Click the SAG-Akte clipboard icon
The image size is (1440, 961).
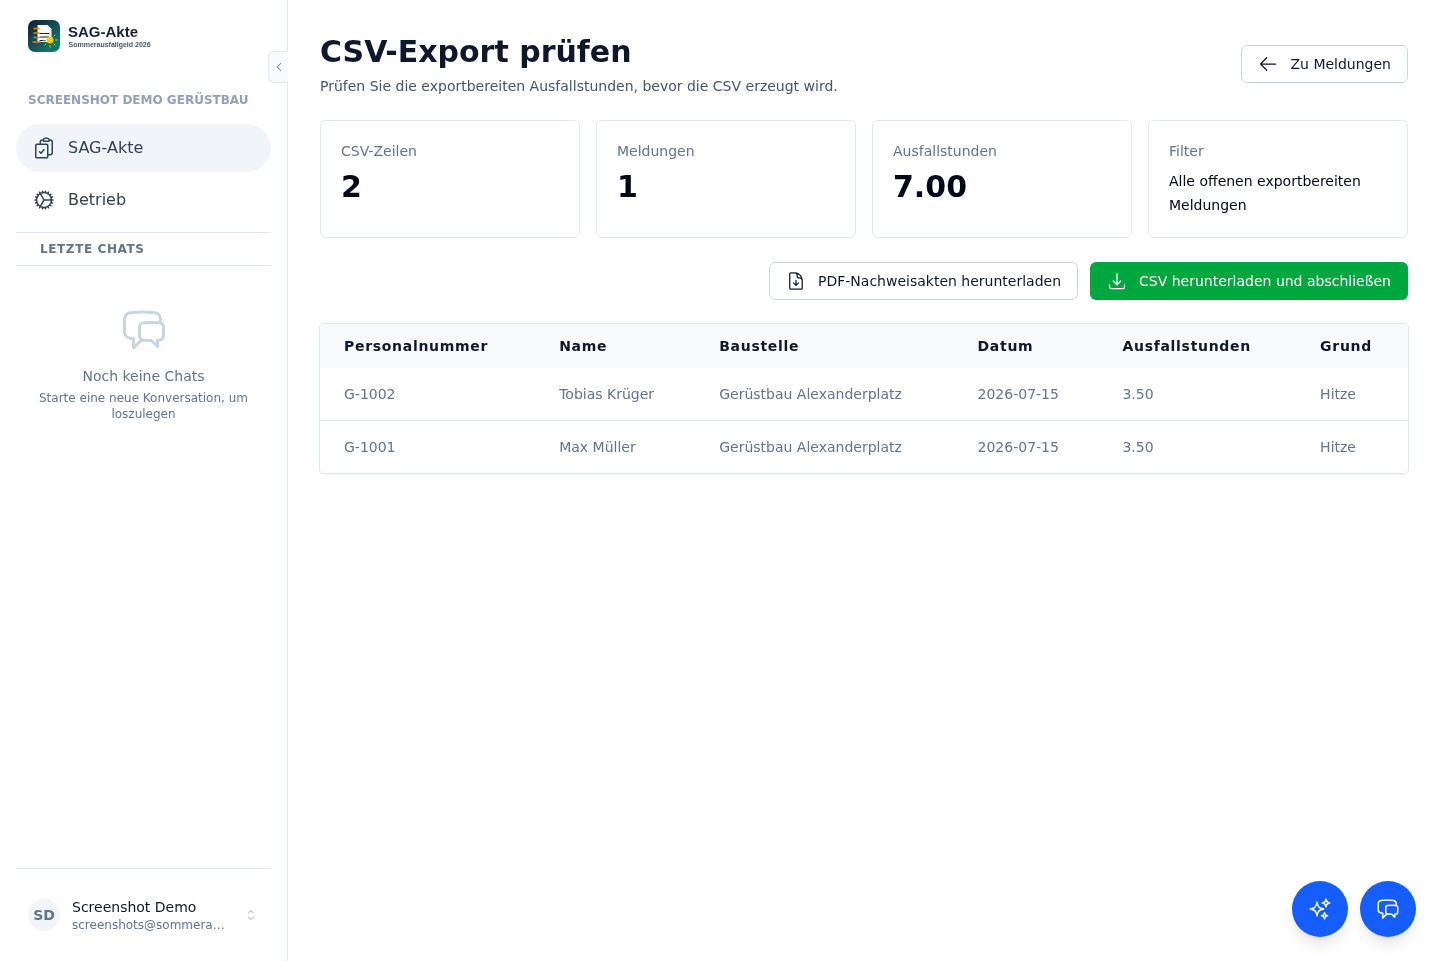pyautogui.click(x=44, y=148)
